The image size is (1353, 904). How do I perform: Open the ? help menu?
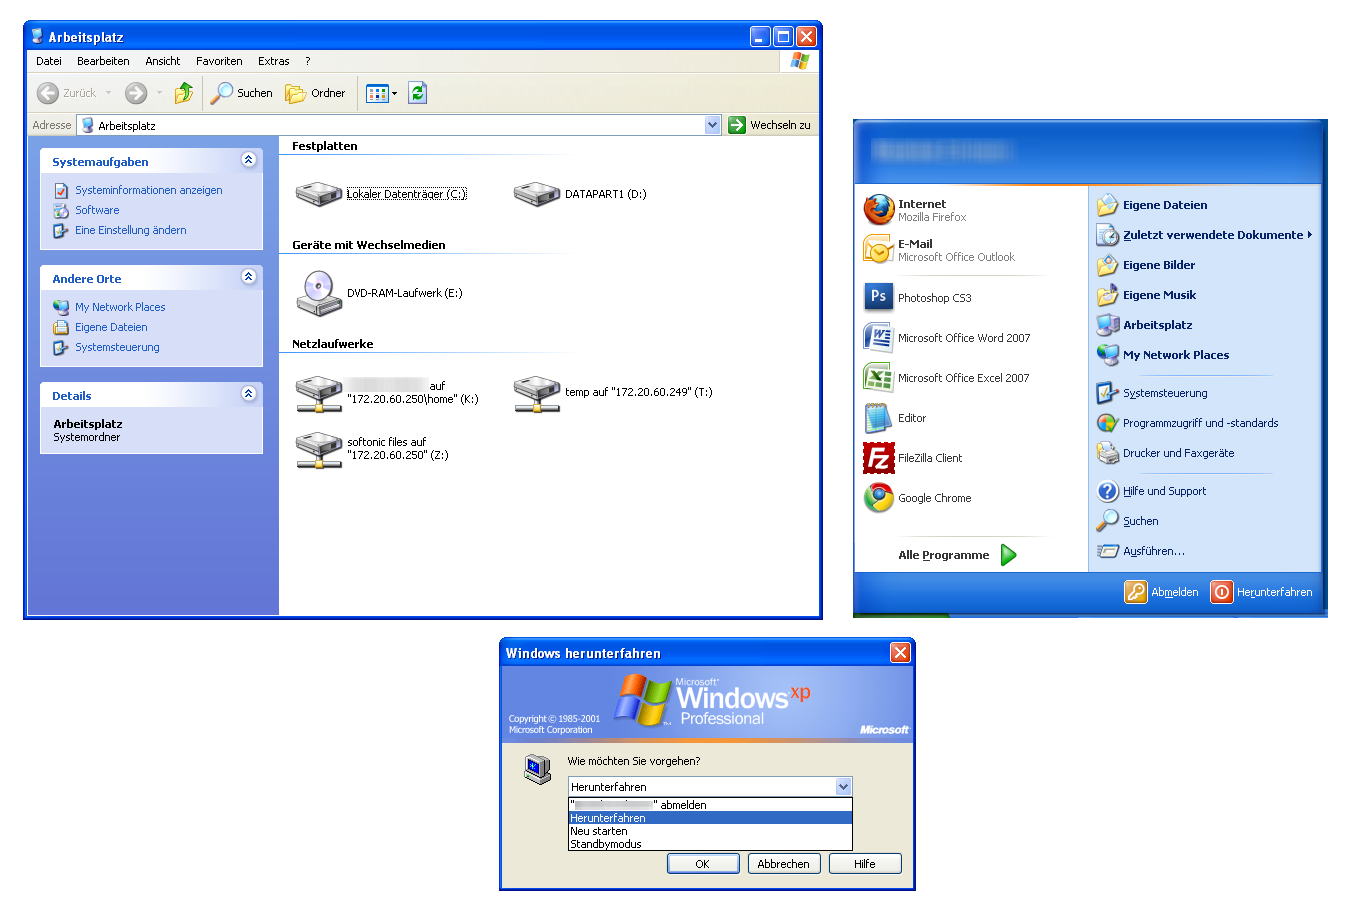308,61
